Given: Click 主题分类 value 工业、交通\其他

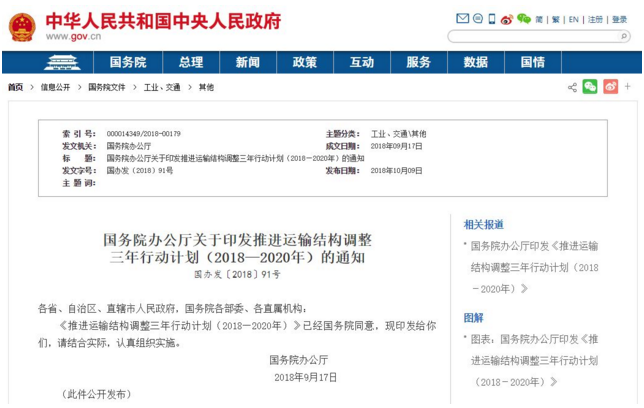Looking at the screenshot, I should pyautogui.click(x=398, y=134).
